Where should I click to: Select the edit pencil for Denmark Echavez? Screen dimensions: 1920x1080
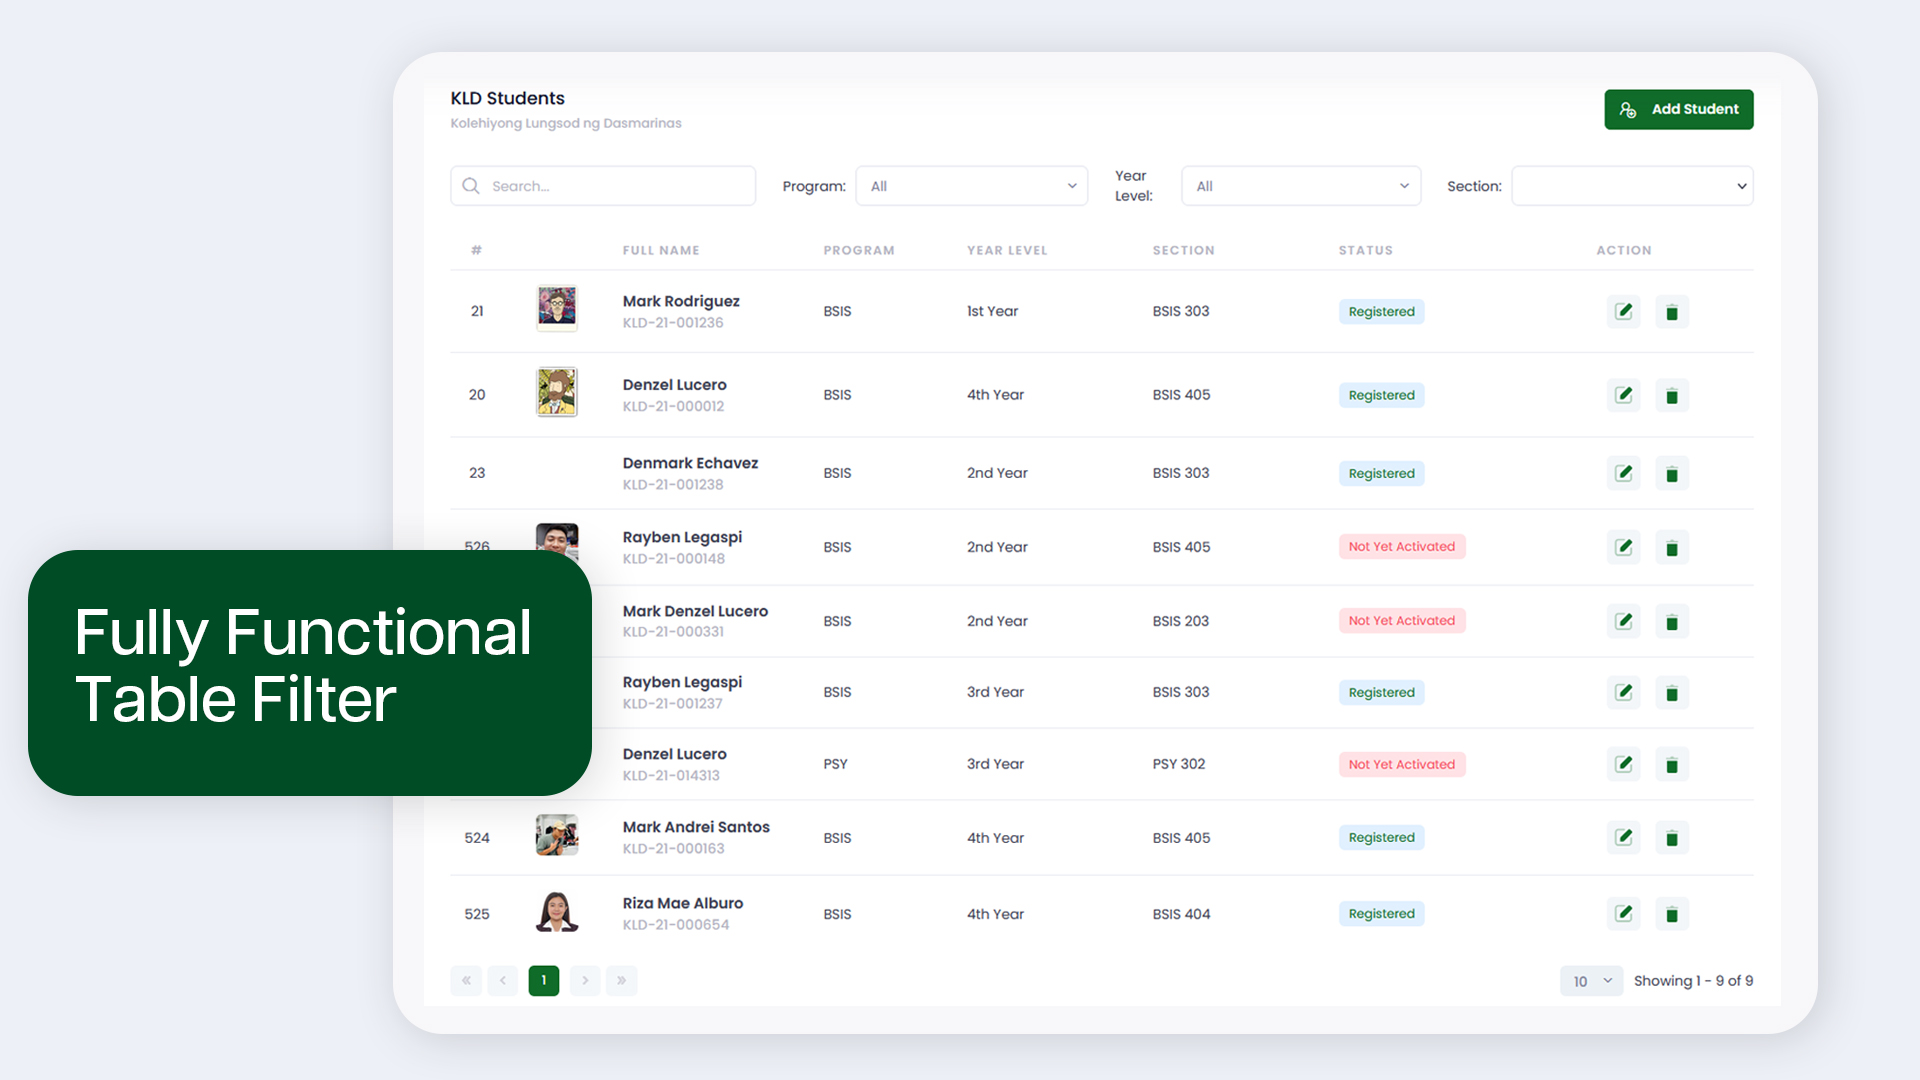tap(1623, 473)
